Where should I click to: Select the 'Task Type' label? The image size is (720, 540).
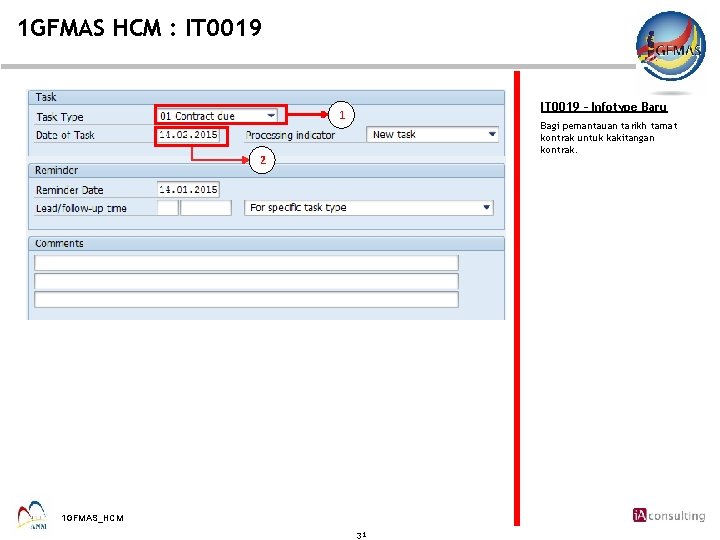60,117
